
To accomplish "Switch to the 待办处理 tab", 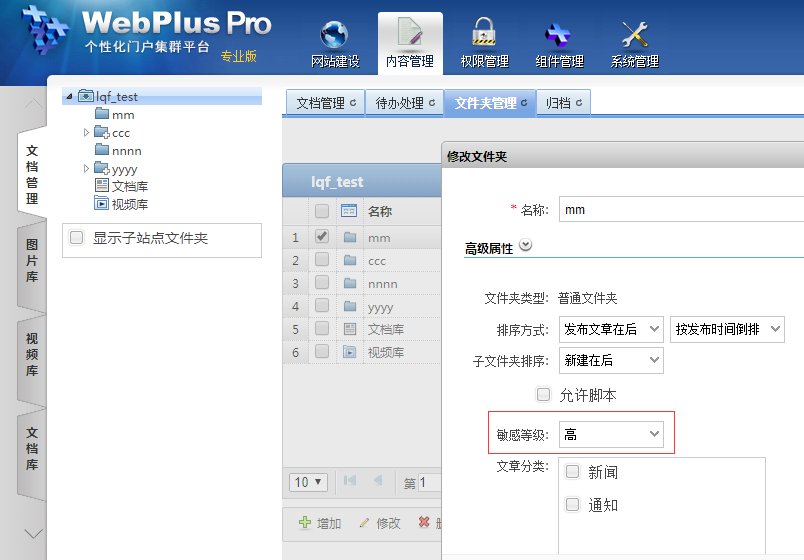I will [405, 103].
